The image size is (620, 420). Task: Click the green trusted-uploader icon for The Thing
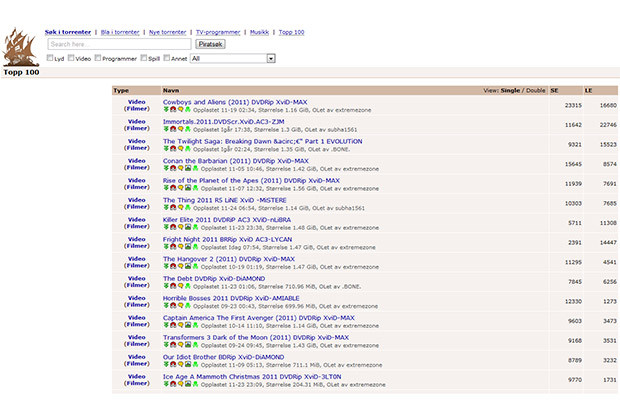click(188, 207)
